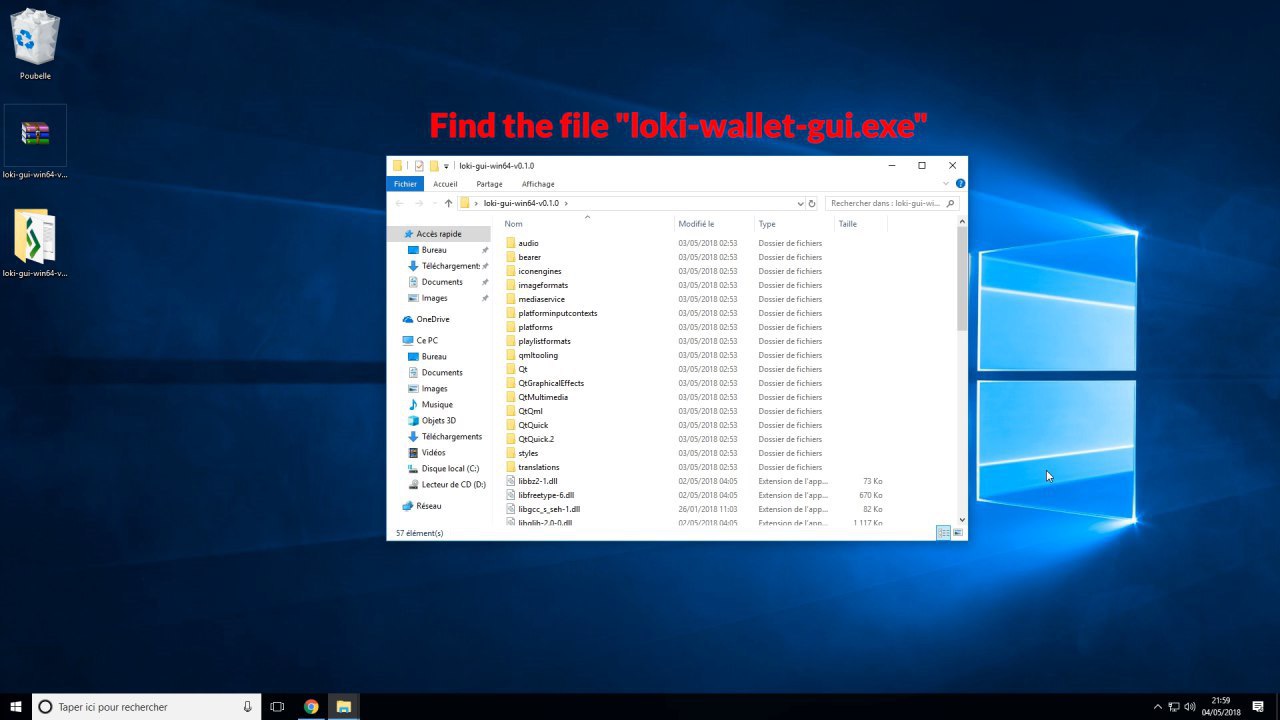Go forward with the forward arrow
Screen dimensions: 1280x720
419,203
